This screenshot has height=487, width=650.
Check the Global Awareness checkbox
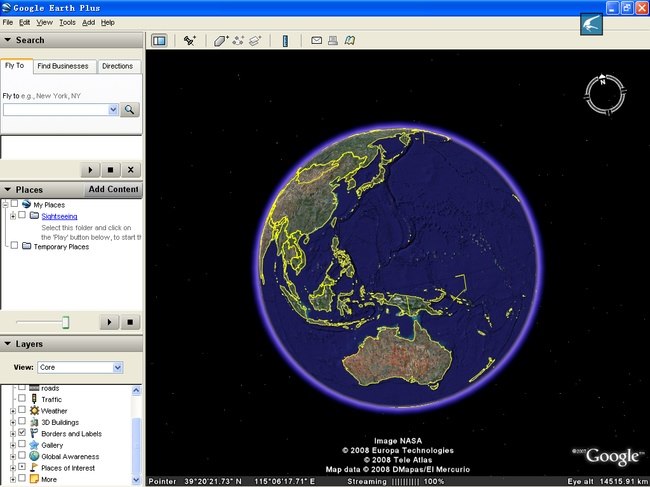[x=22, y=455]
